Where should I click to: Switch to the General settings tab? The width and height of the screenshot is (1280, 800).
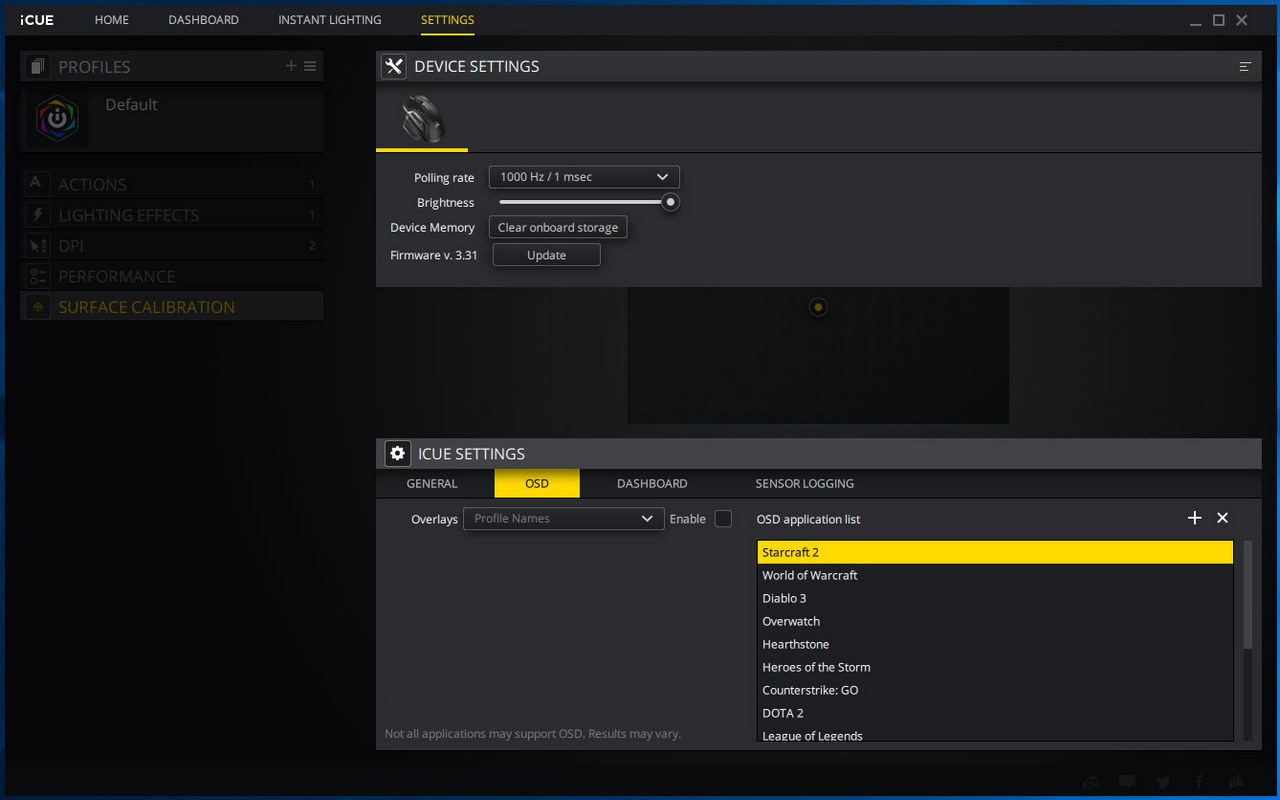click(x=432, y=483)
